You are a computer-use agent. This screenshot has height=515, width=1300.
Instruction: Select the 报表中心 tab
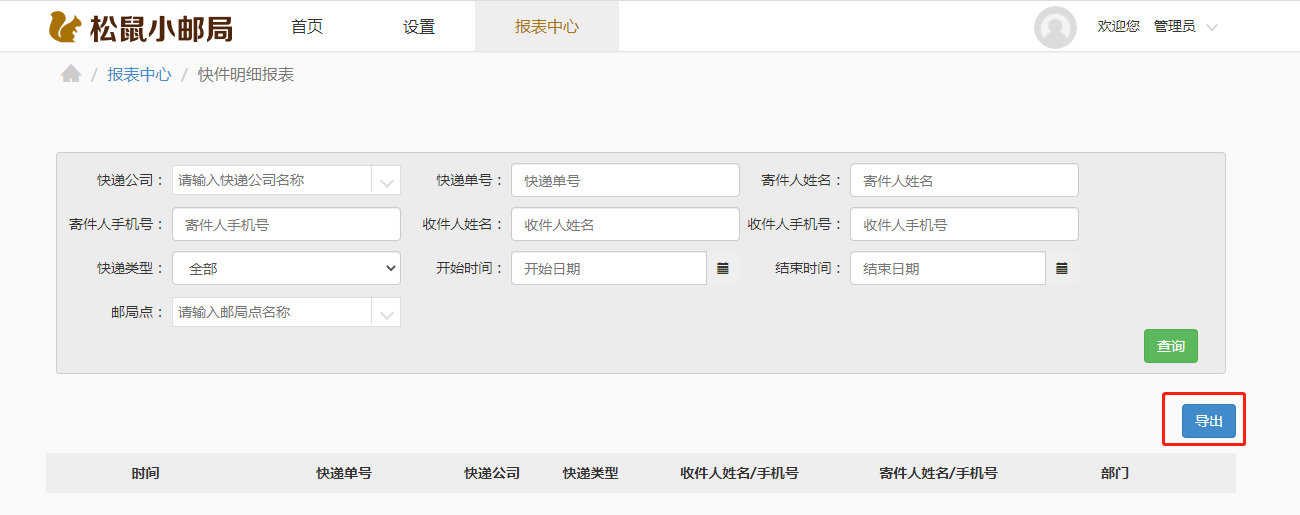point(547,27)
